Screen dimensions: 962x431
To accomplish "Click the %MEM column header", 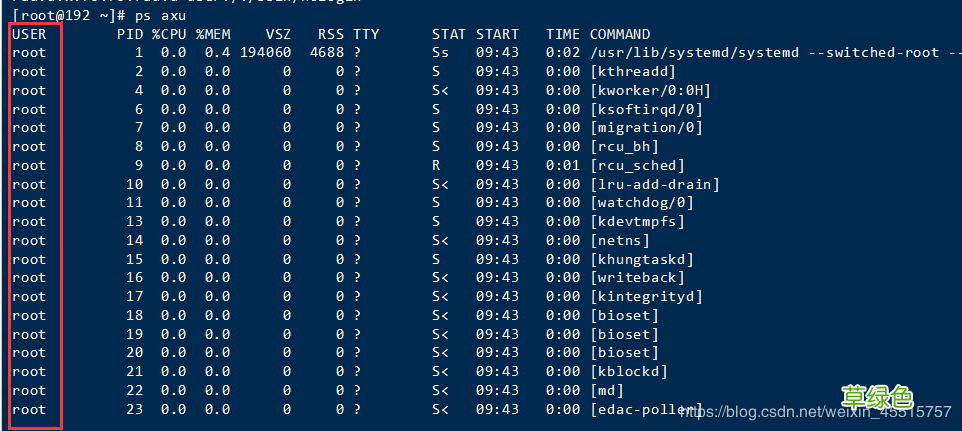I will click(x=212, y=34).
